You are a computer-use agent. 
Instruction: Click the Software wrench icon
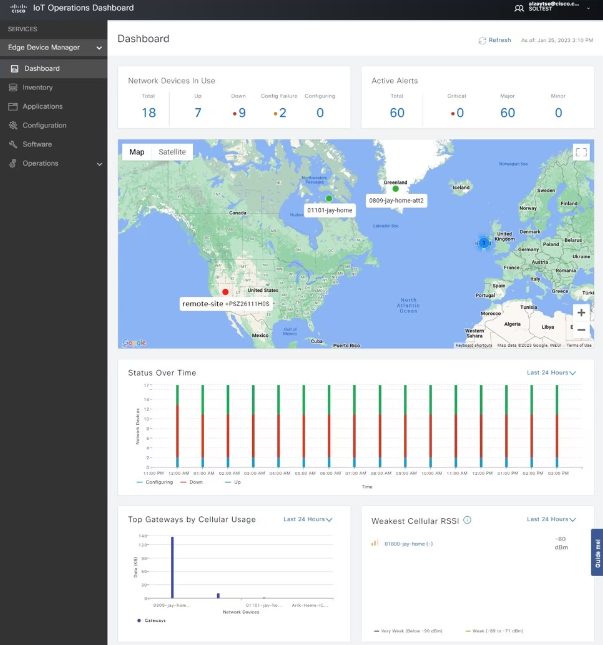13,144
